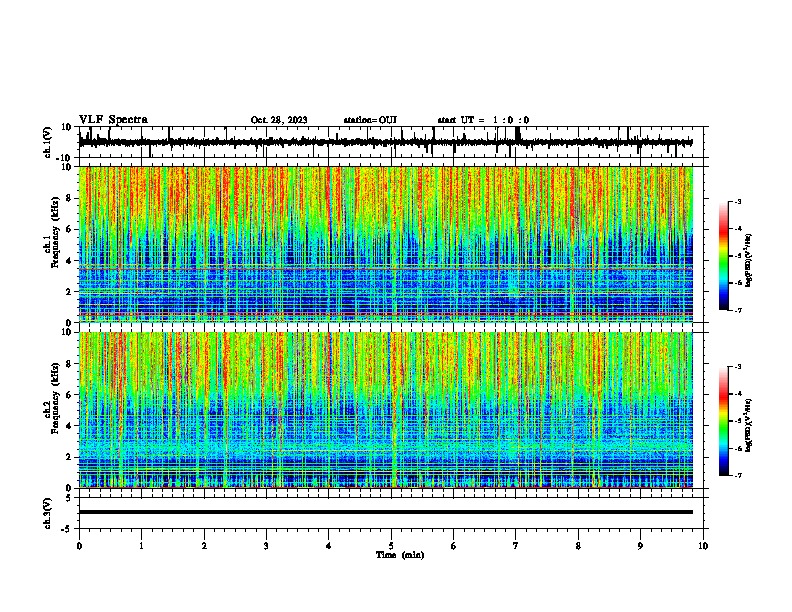Select the date text "Oct. 28, 2023"

click(279, 120)
